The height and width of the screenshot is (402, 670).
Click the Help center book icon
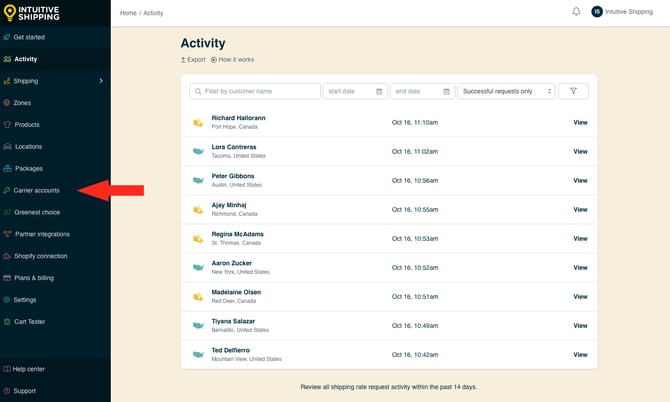point(7,369)
